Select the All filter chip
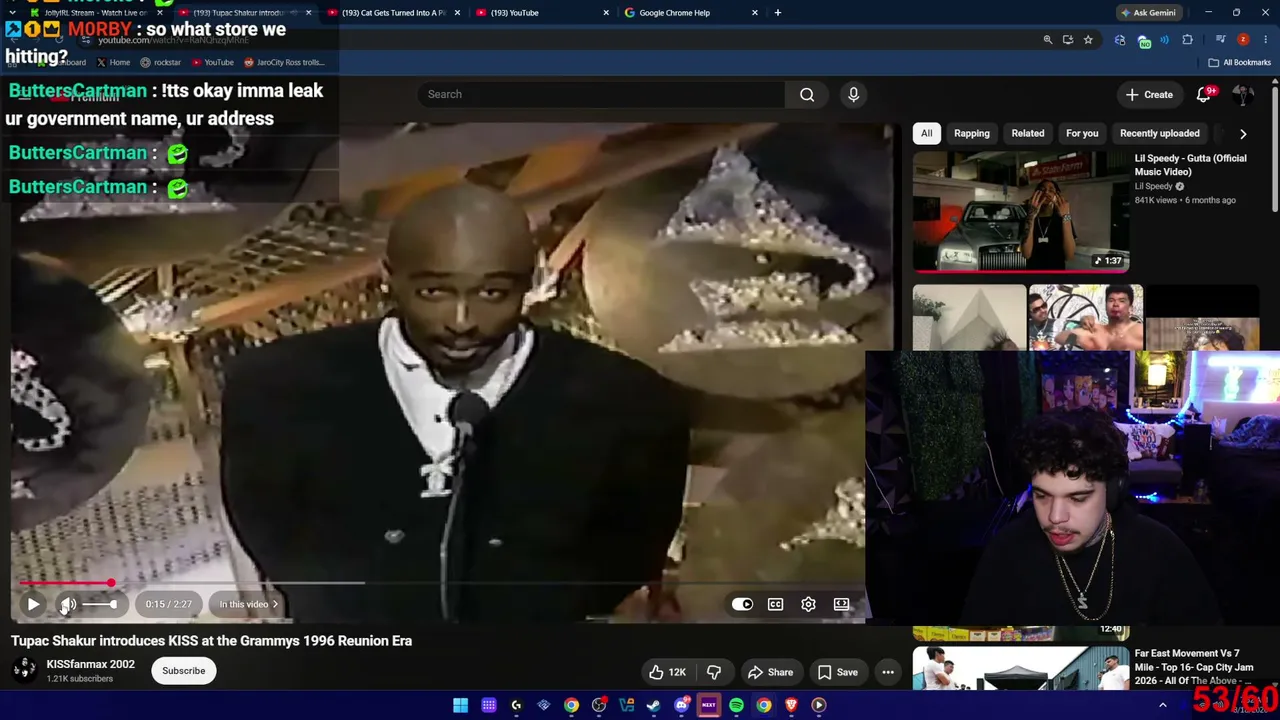 (x=926, y=133)
